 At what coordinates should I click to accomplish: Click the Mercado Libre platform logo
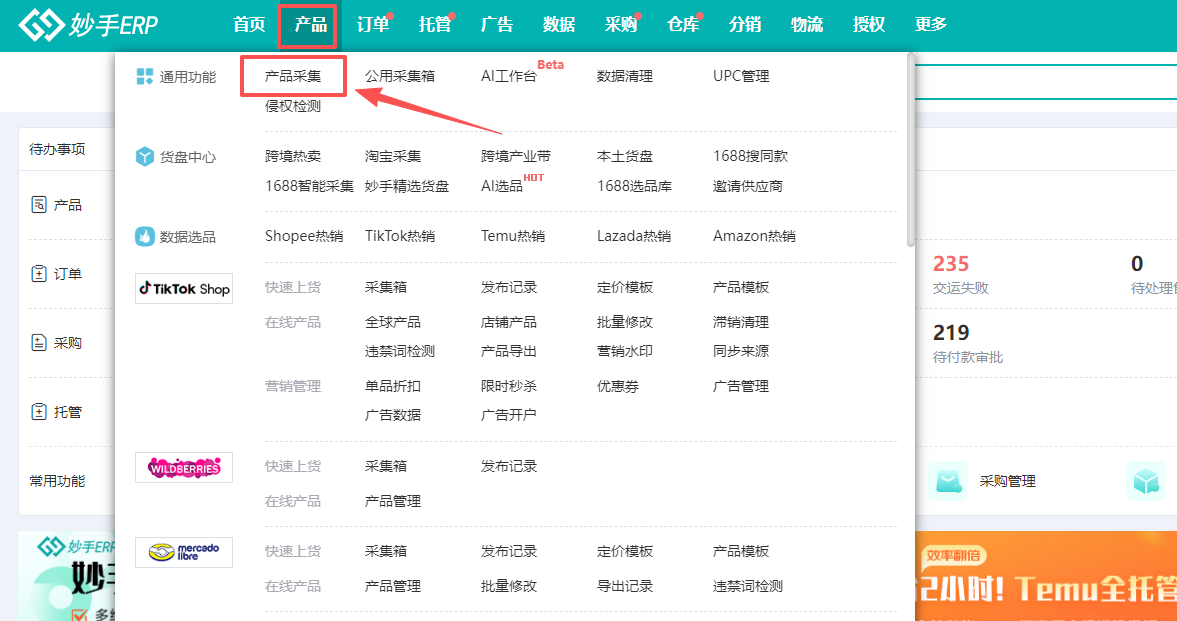(183, 552)
